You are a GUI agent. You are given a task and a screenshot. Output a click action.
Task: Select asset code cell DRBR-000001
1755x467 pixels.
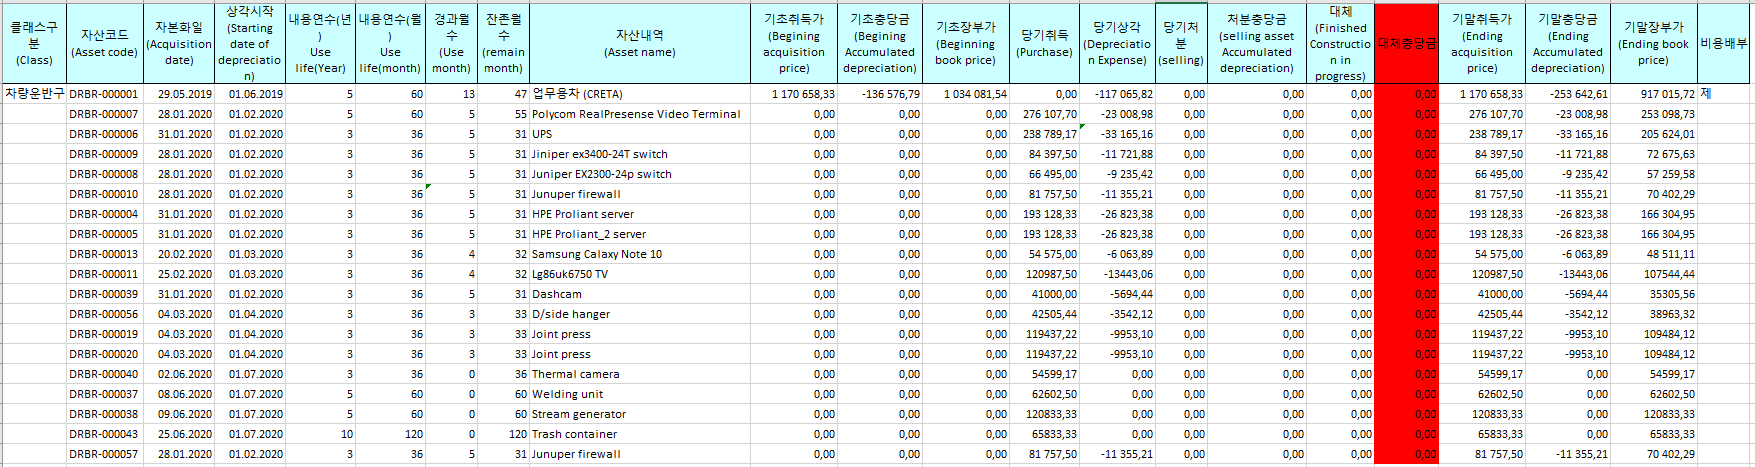(x=103, y=94)
